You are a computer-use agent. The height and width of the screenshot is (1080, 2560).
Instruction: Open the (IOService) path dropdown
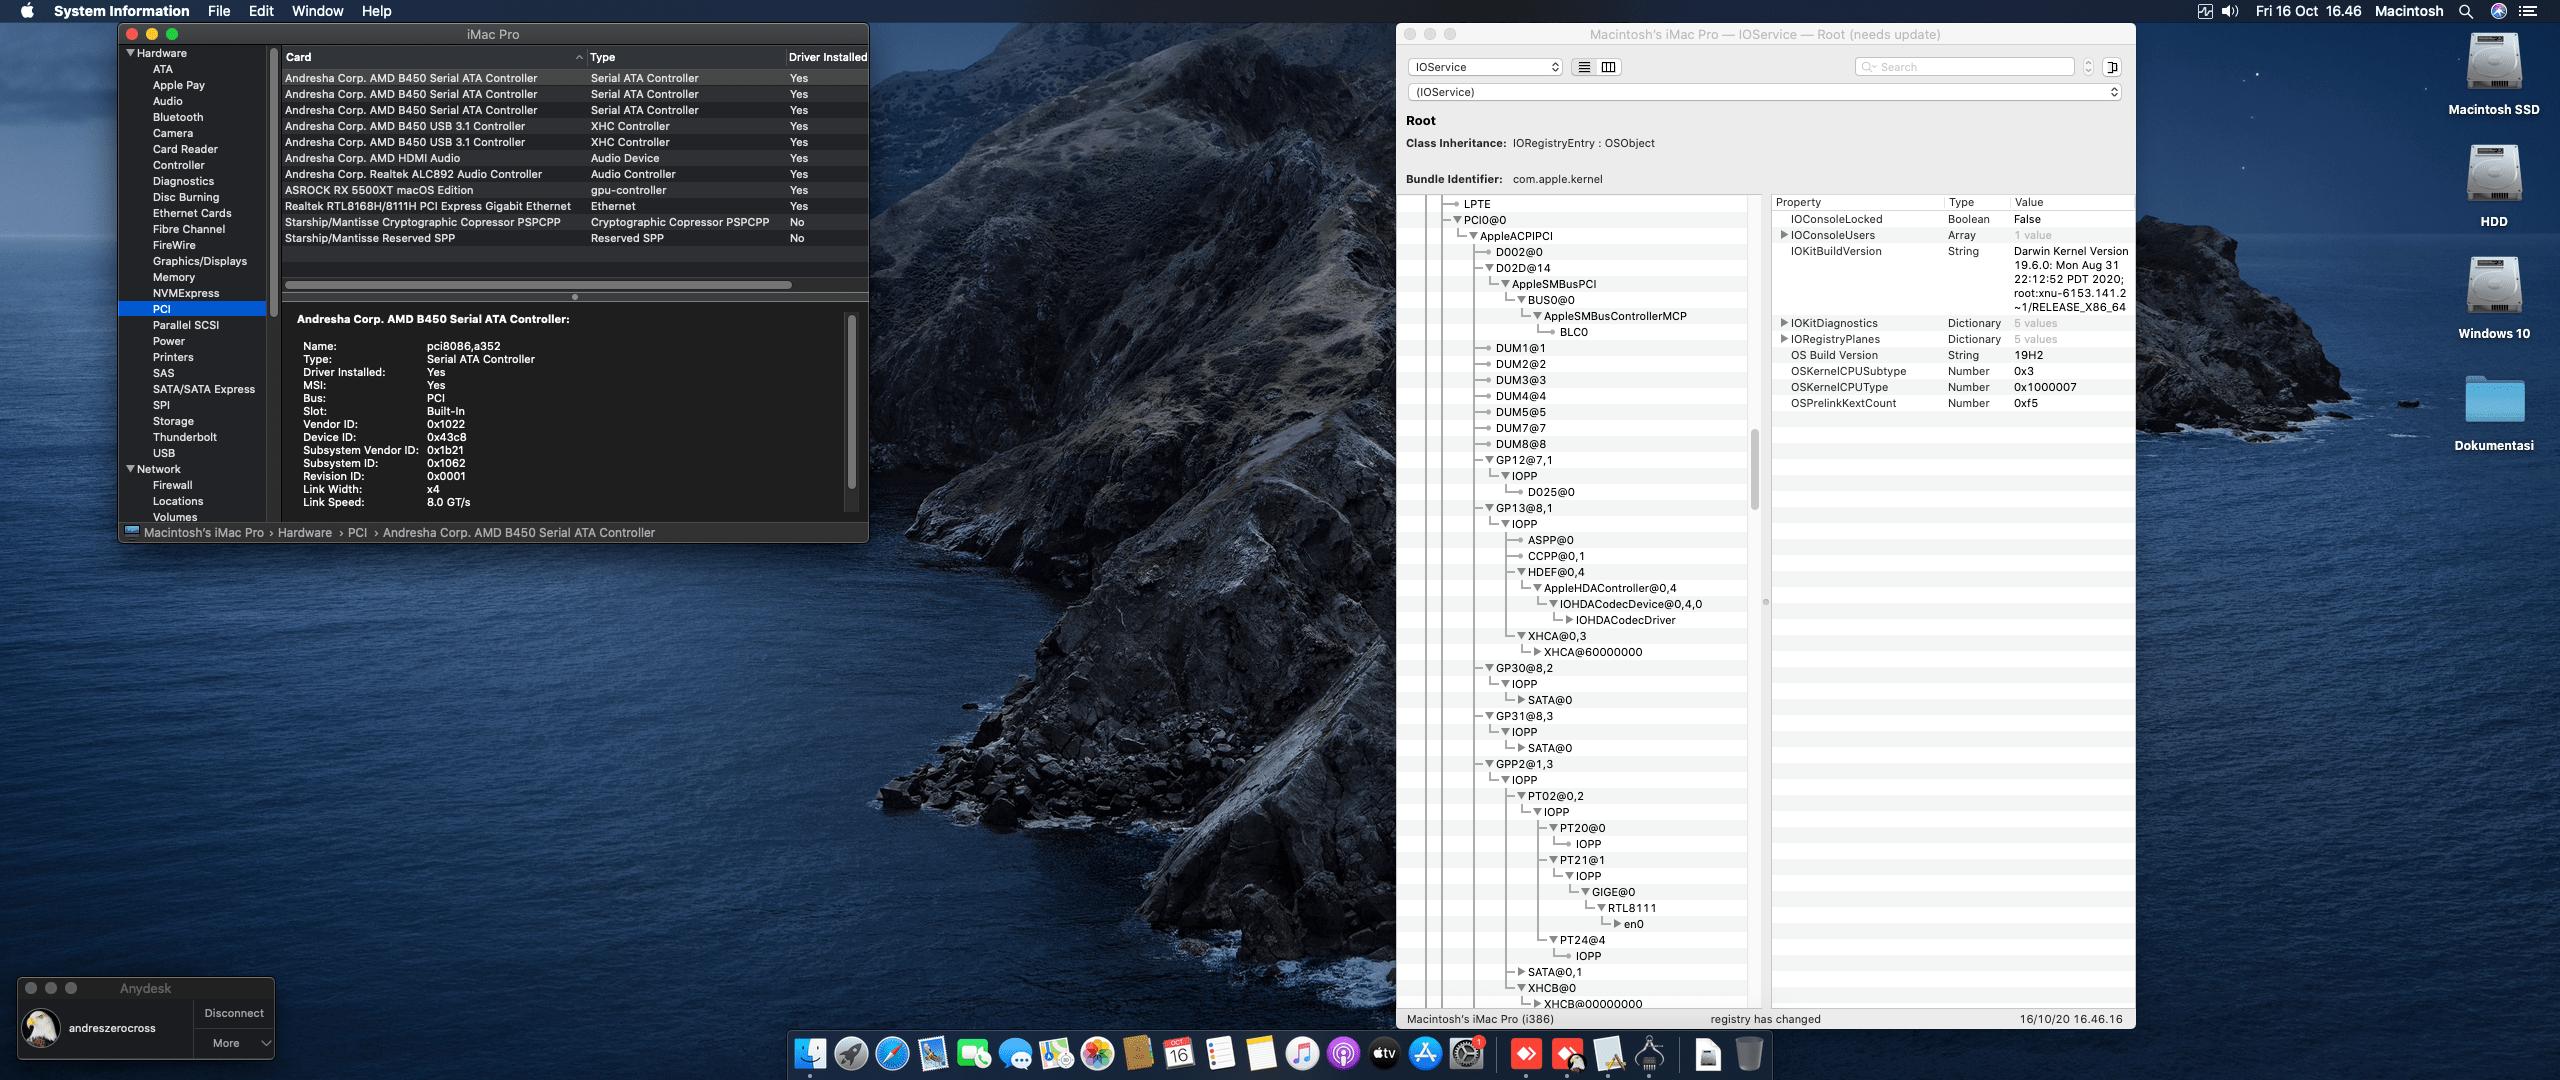1764,92
